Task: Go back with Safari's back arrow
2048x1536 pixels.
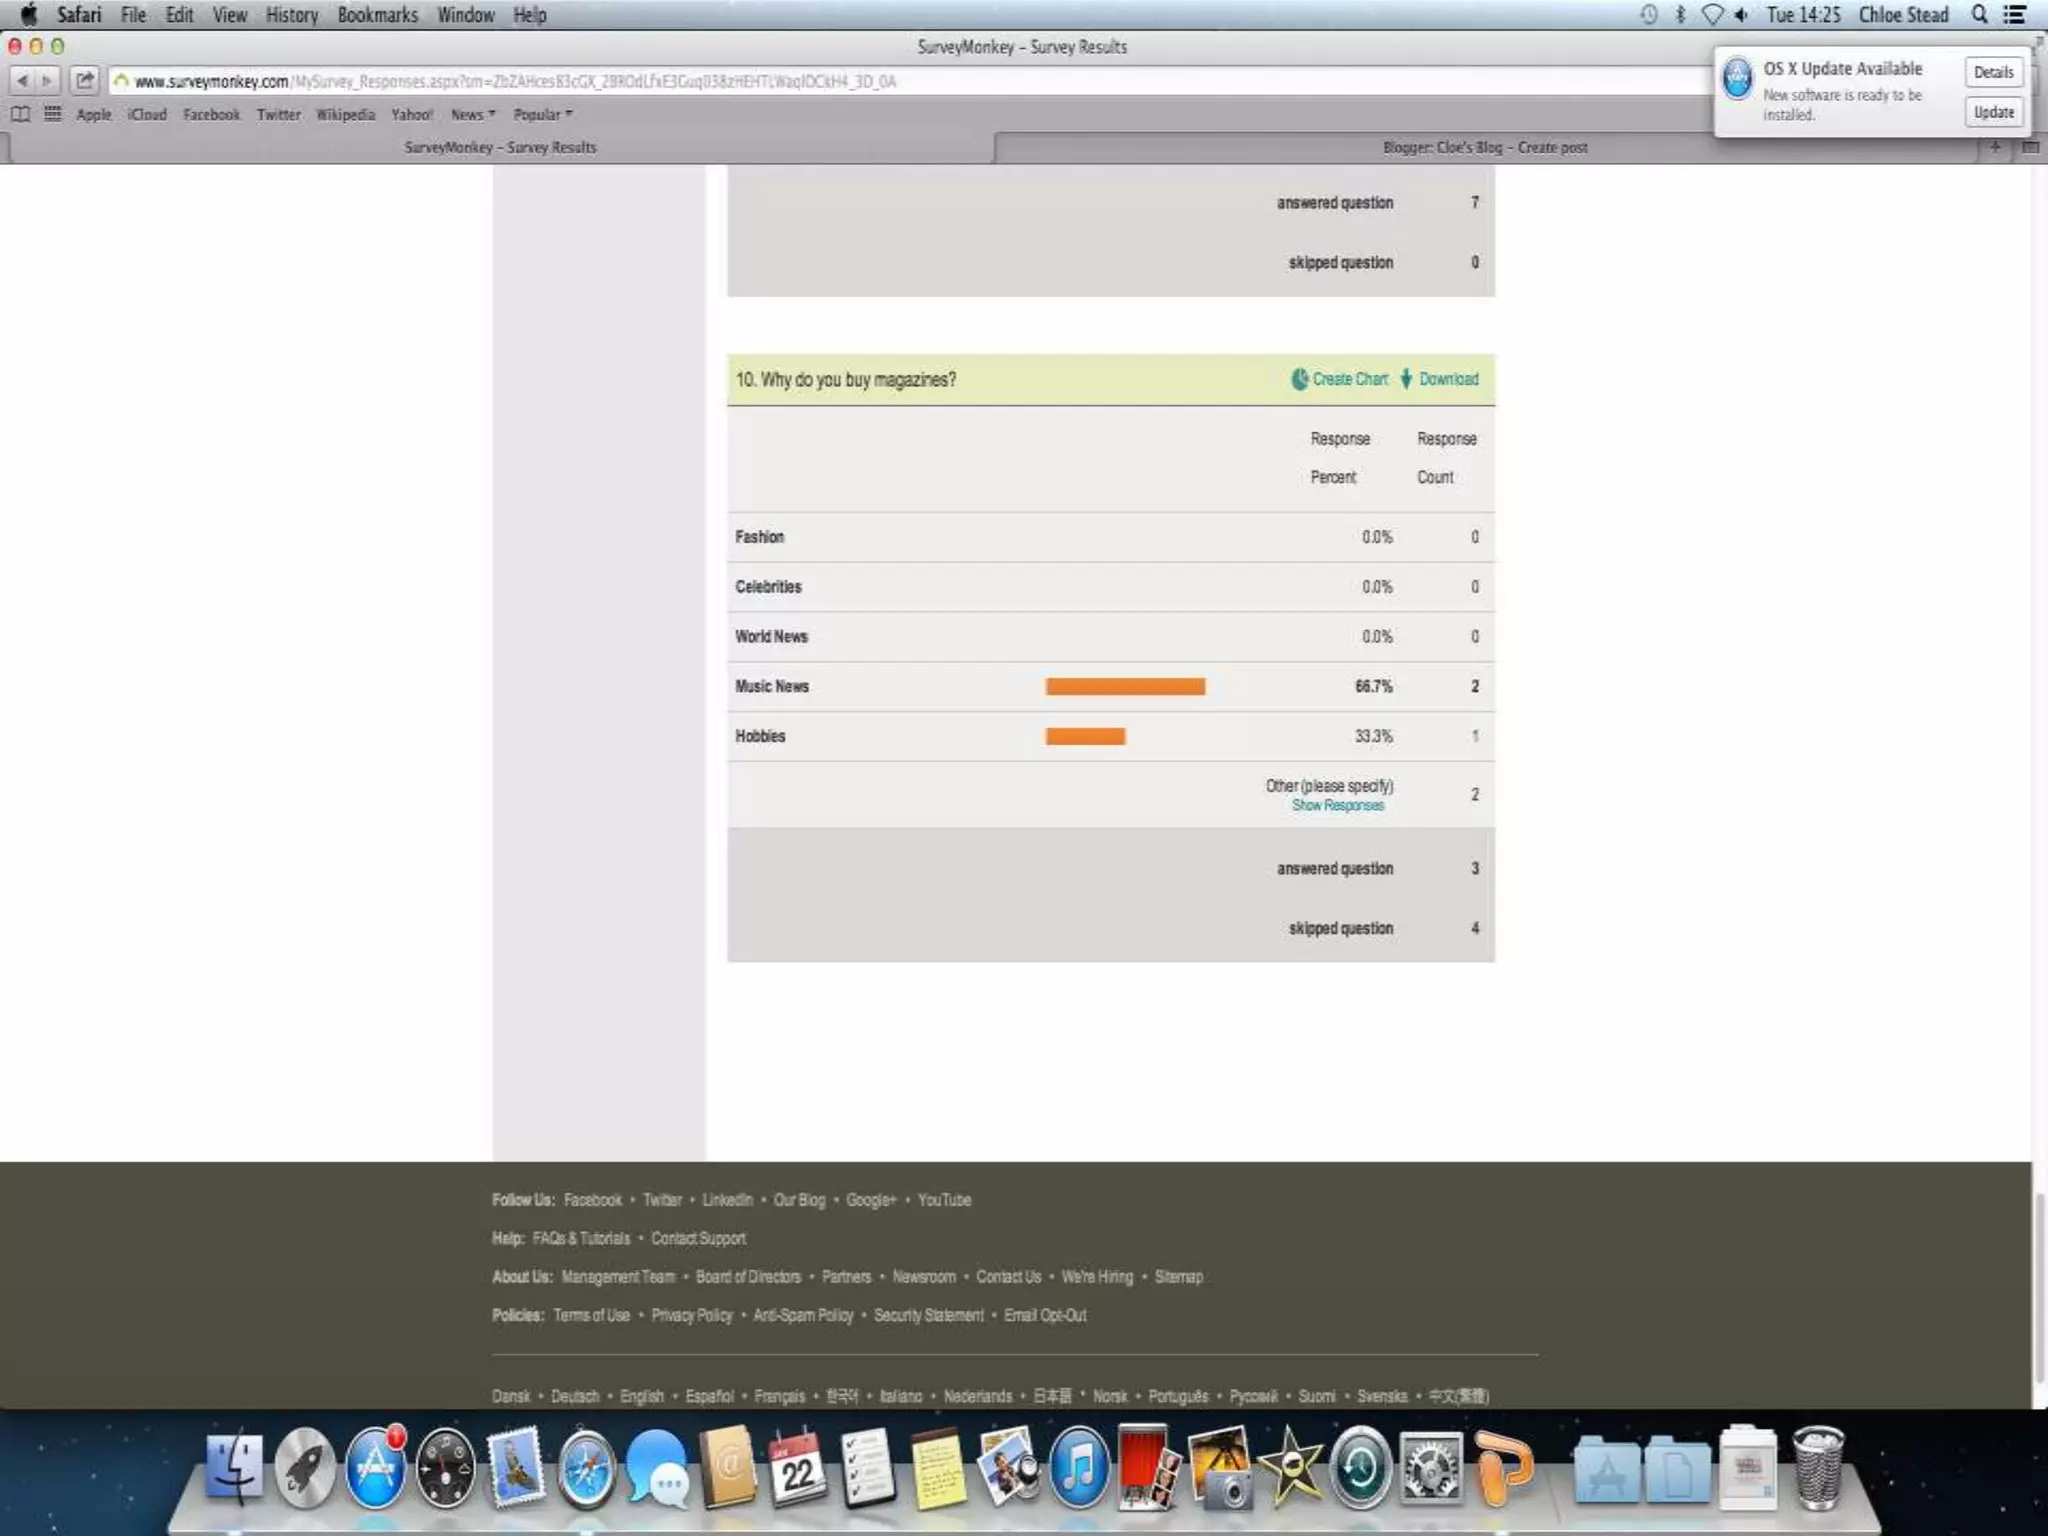Action: coord(22,80)
